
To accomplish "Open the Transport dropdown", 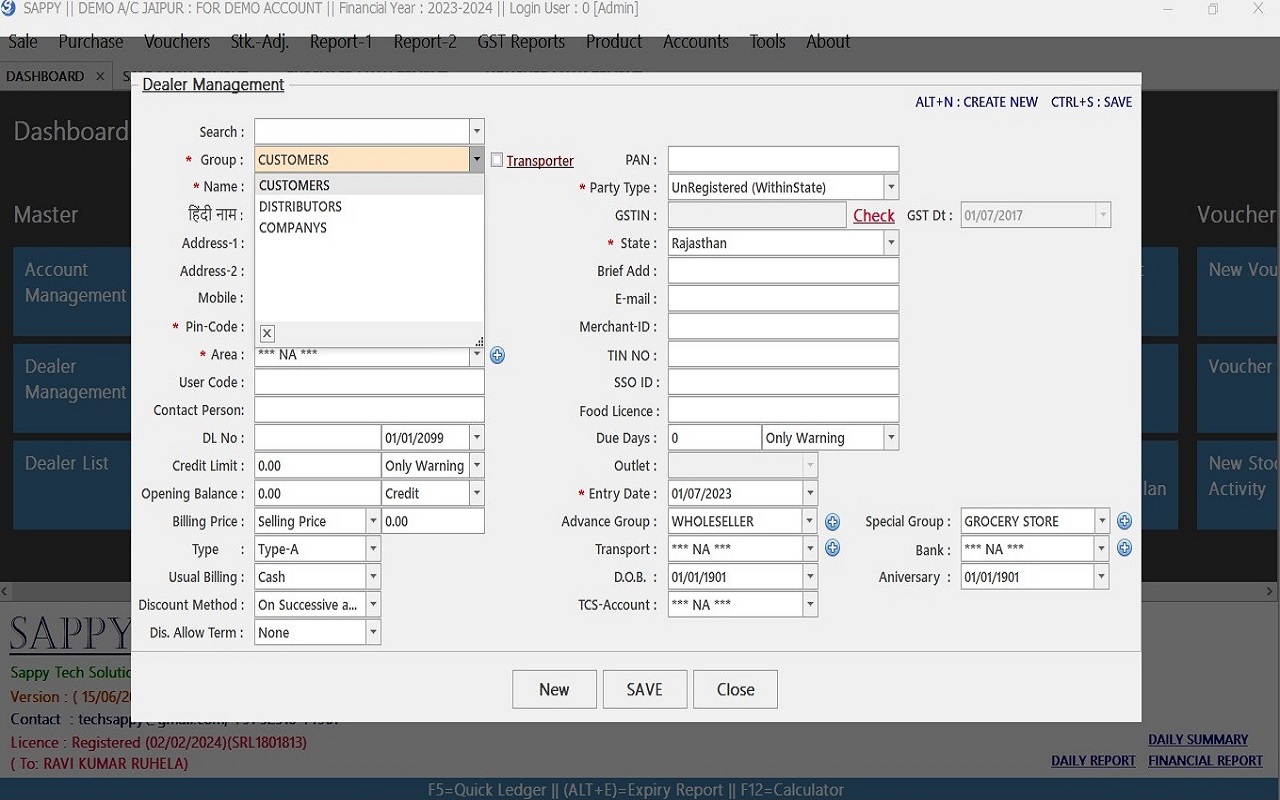I will click(x=810, y=549).
